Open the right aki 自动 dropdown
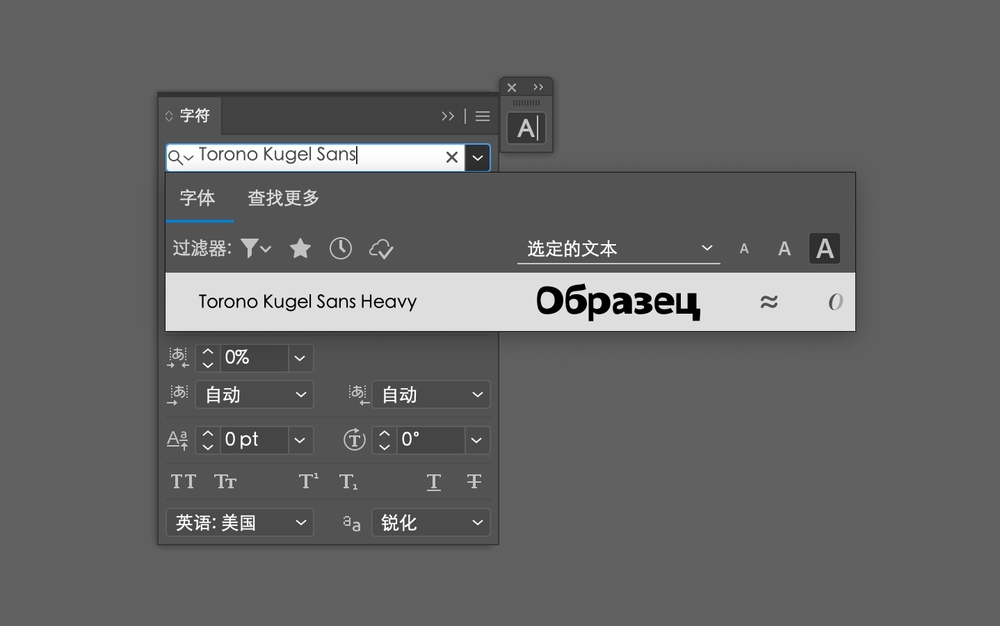This screenshot has height=626, width=1000. pos(431,395)
